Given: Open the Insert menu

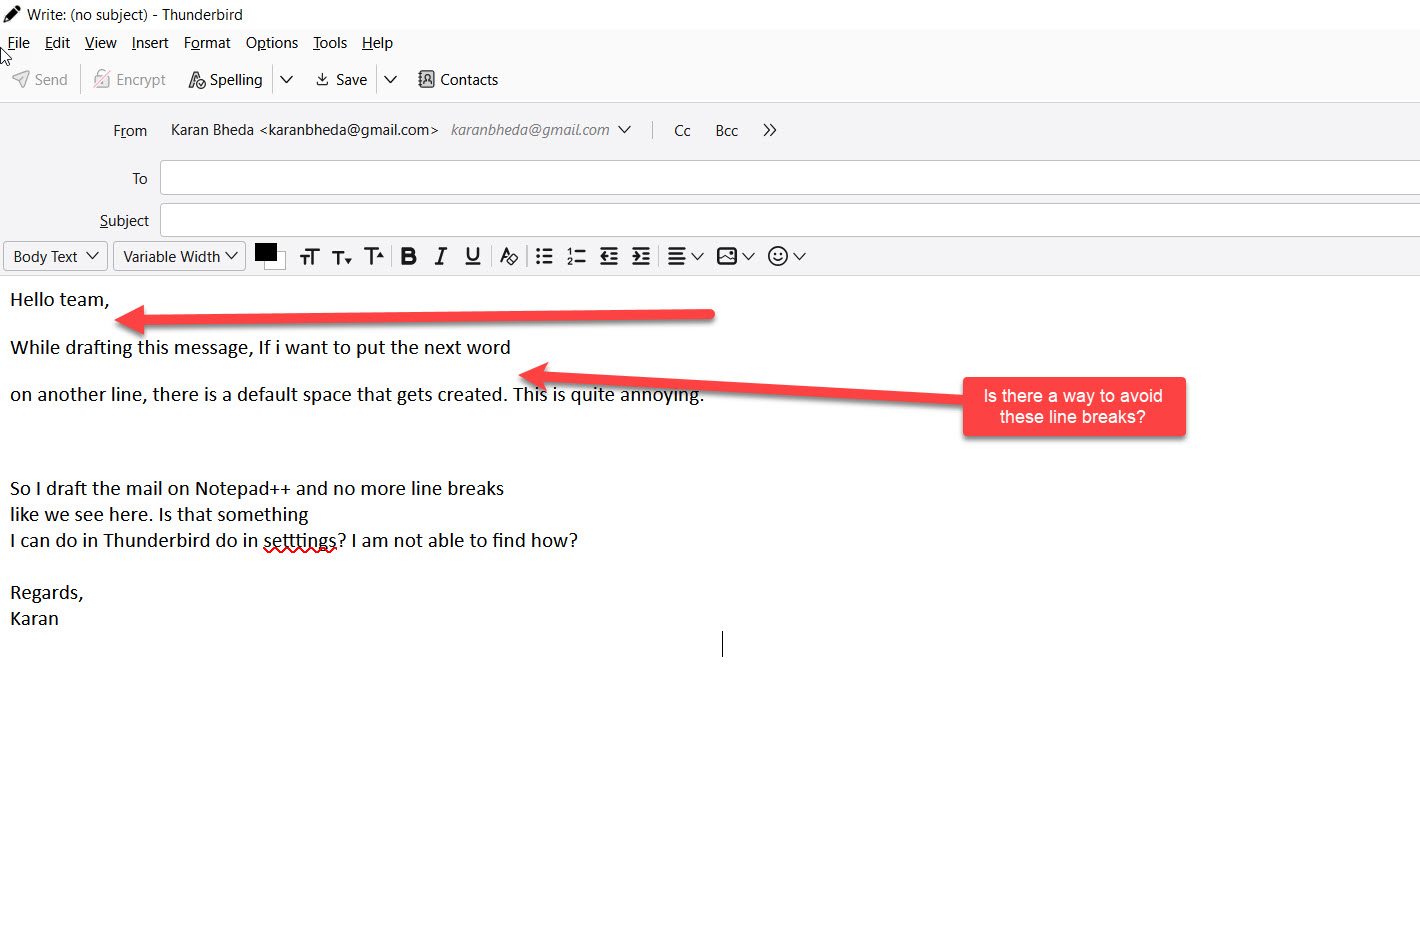Looking at the screenshot, I should pyautogui.click(x=150, y=43).
